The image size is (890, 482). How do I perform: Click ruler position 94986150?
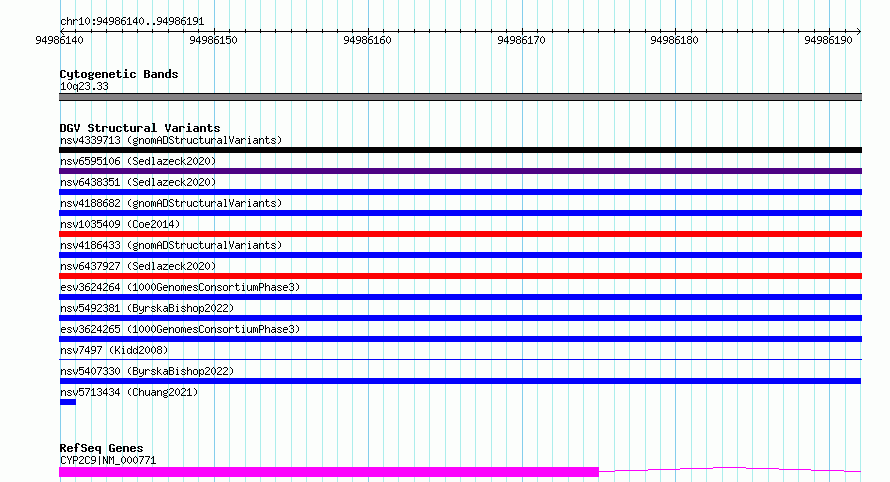tap(213, 40)
